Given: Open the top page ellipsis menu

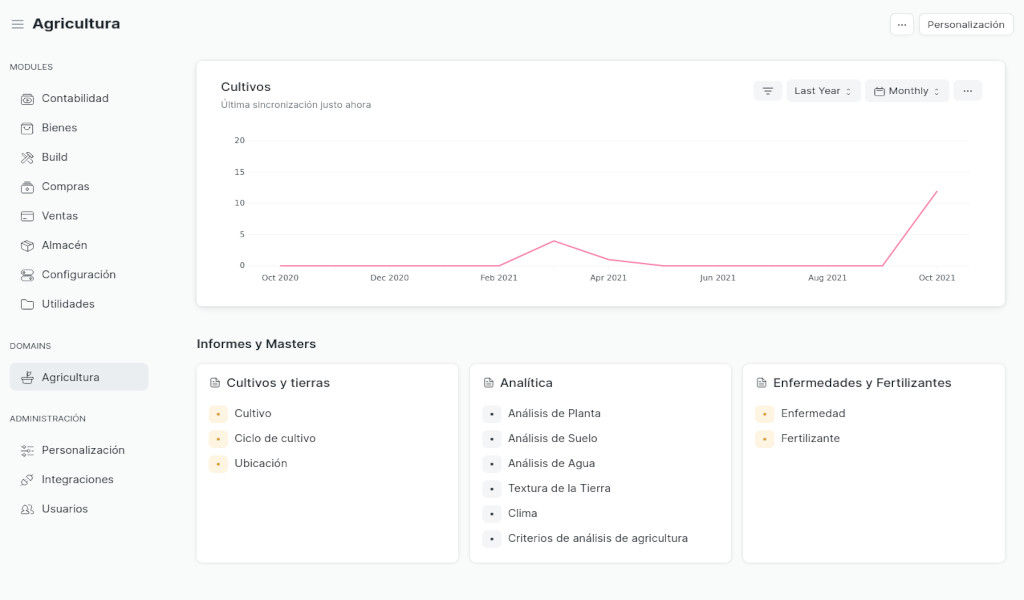Looking at the screenshot, I should pyautogui.click(x=901, y=25).
